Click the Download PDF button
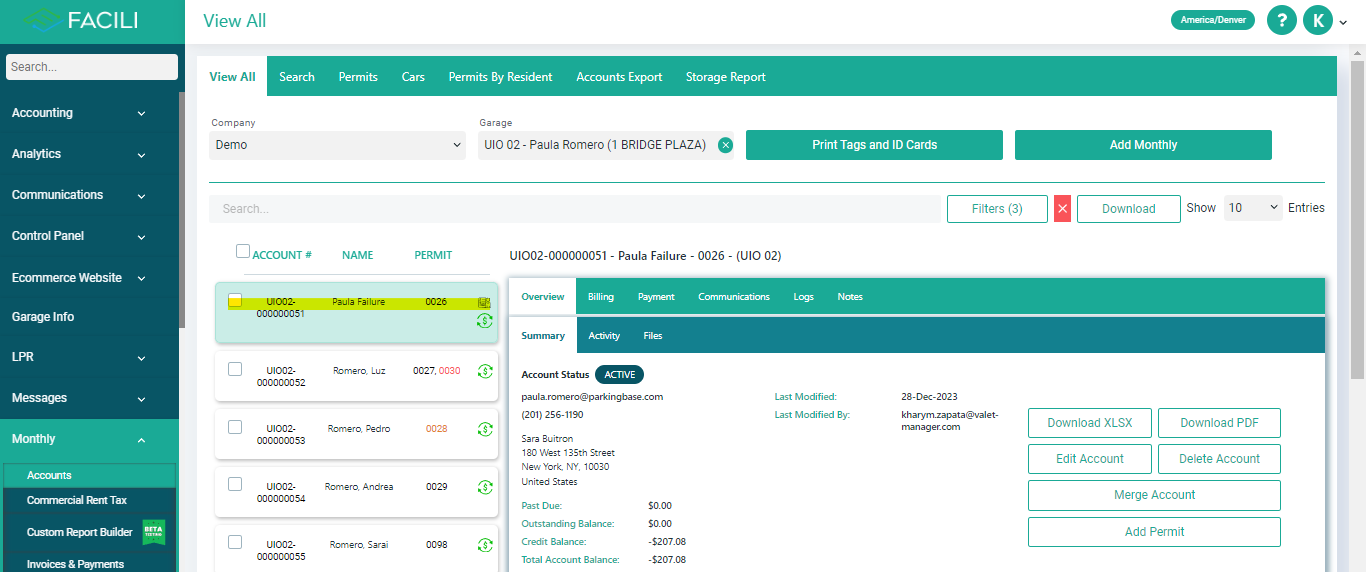 tap(1219, 423)
